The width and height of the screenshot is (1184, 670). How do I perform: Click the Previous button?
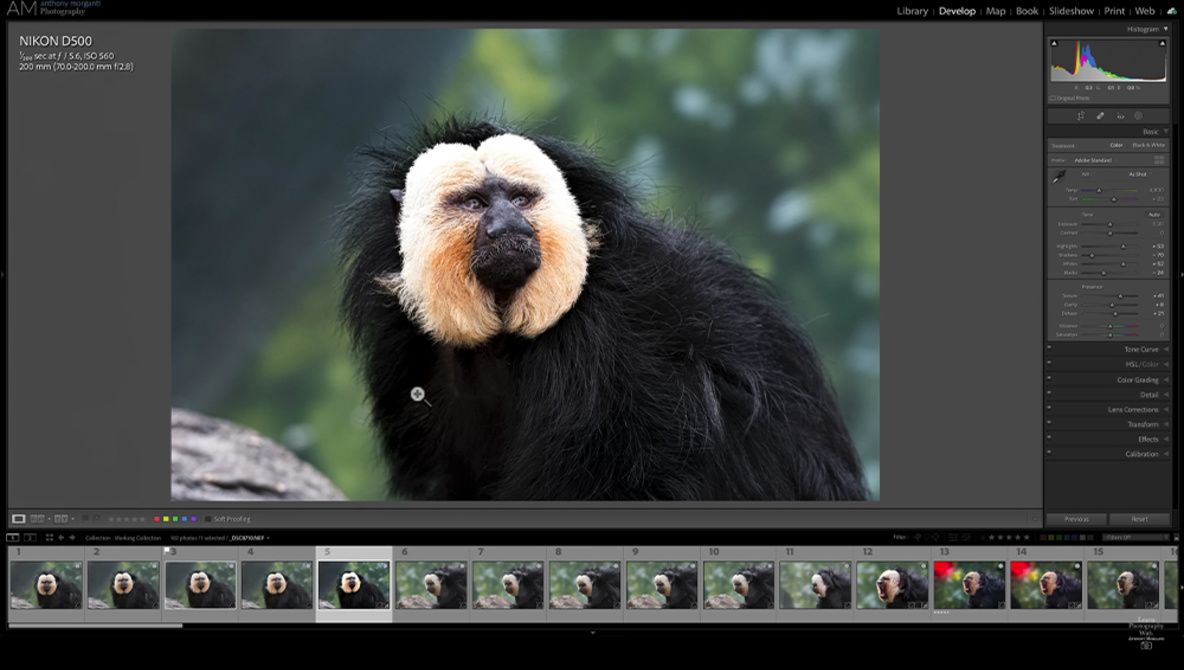point(1076,519)
